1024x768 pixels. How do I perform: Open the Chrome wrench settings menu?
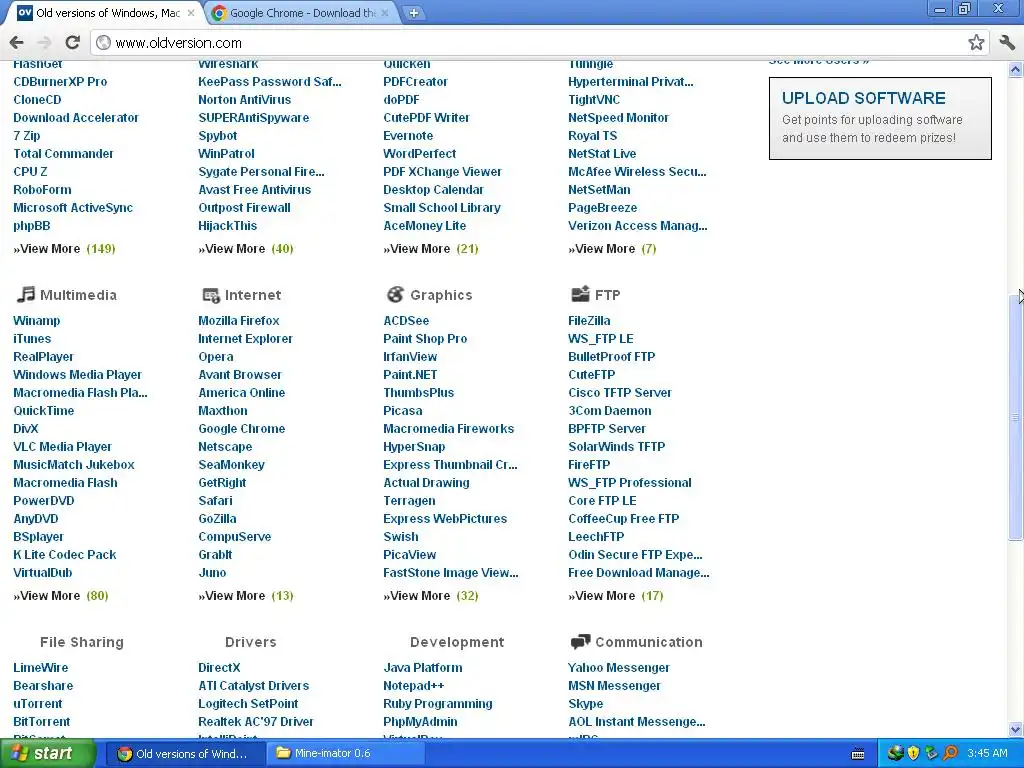(1006, 42)
